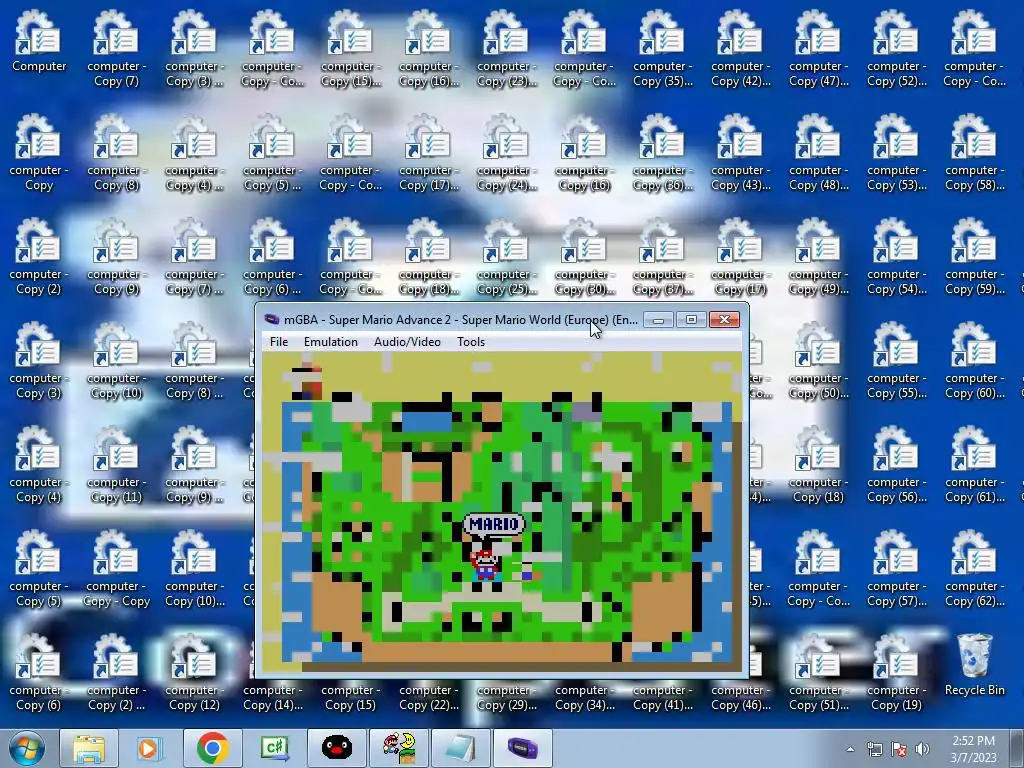
Task: Select the Recycle Bin icon
Action: (974, 665)
